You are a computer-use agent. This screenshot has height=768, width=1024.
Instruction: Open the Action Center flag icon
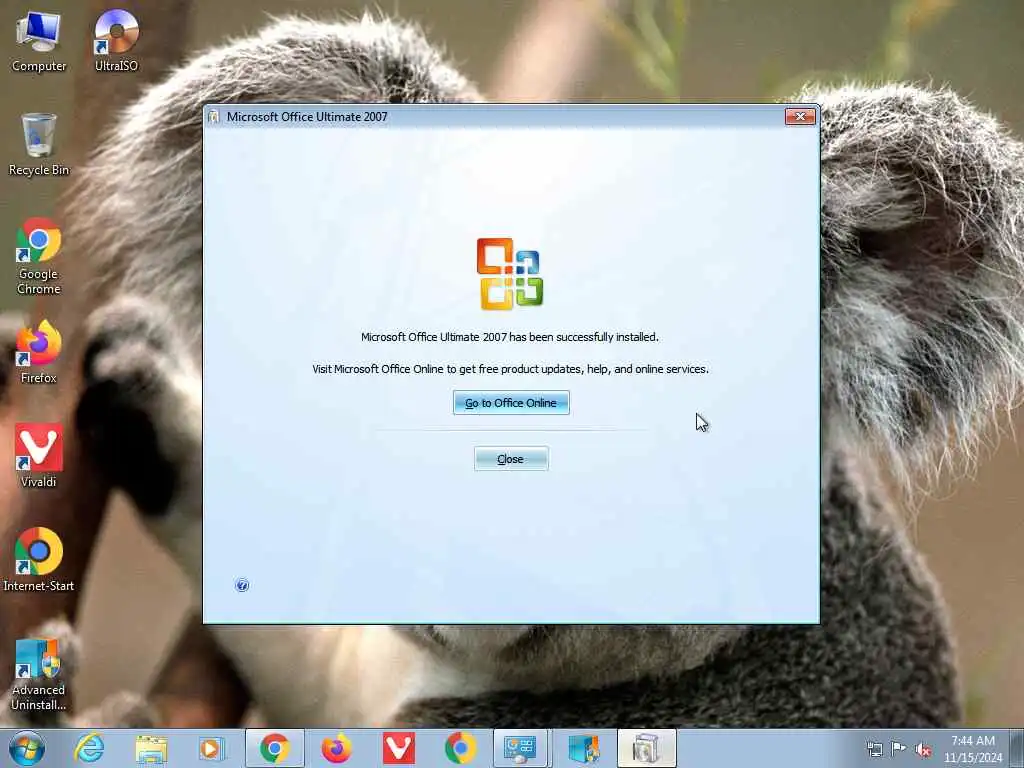point(899,749)
